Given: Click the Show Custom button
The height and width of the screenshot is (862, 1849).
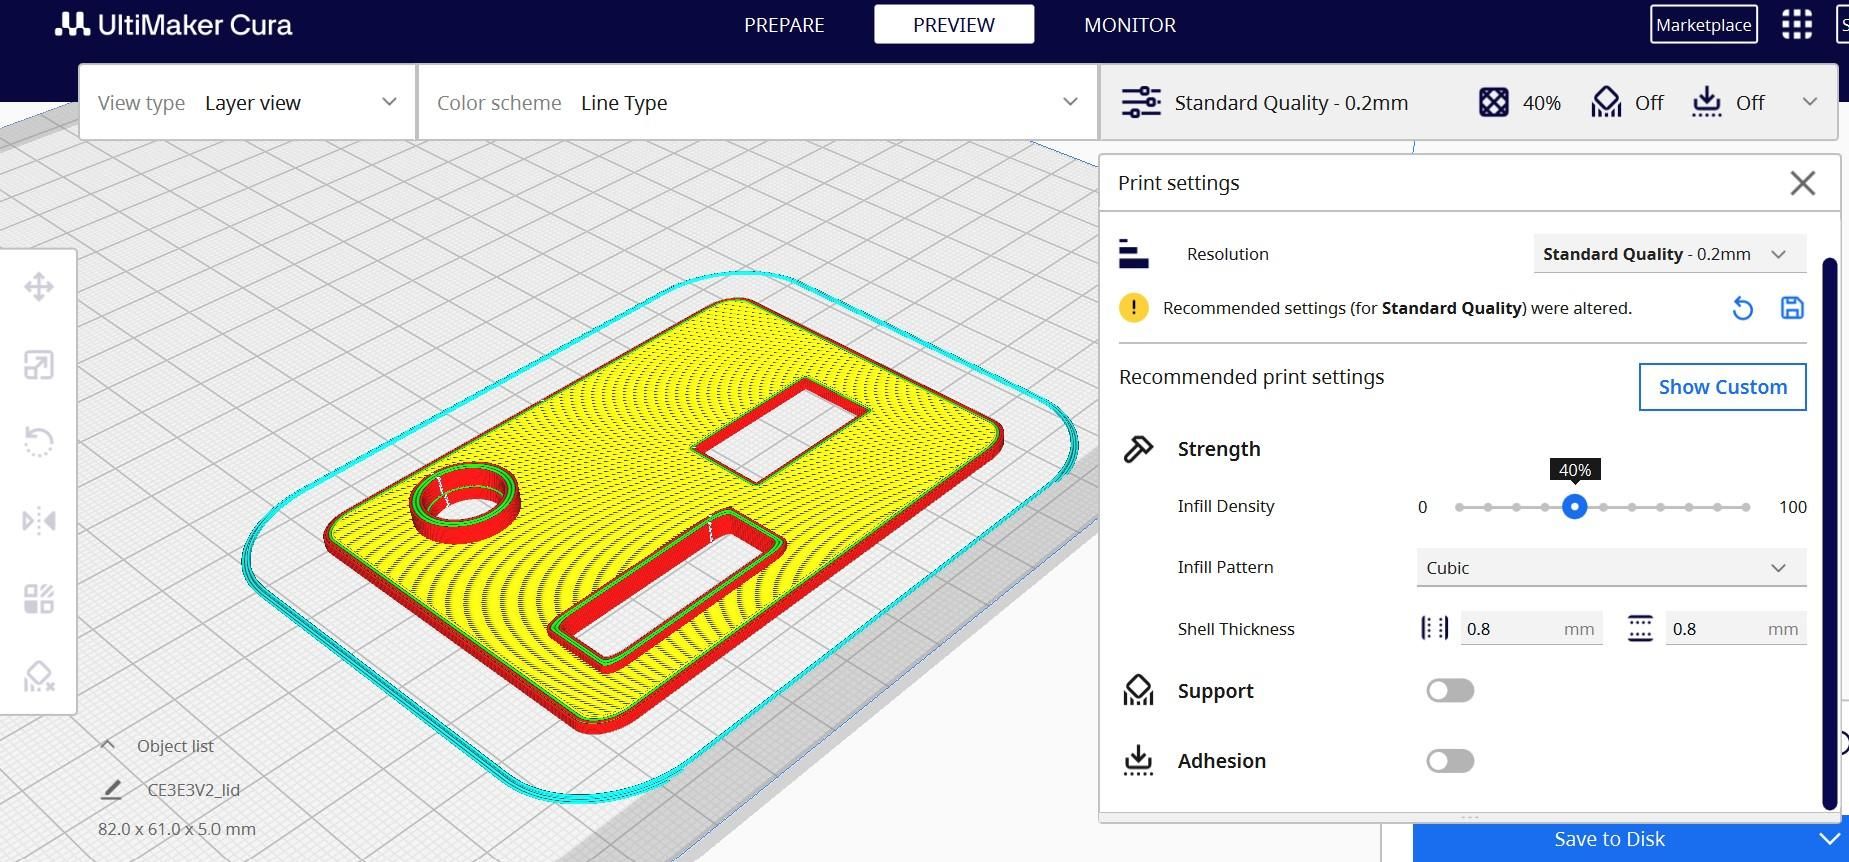Looking at the screenshot, I should tap(1722, 387).
